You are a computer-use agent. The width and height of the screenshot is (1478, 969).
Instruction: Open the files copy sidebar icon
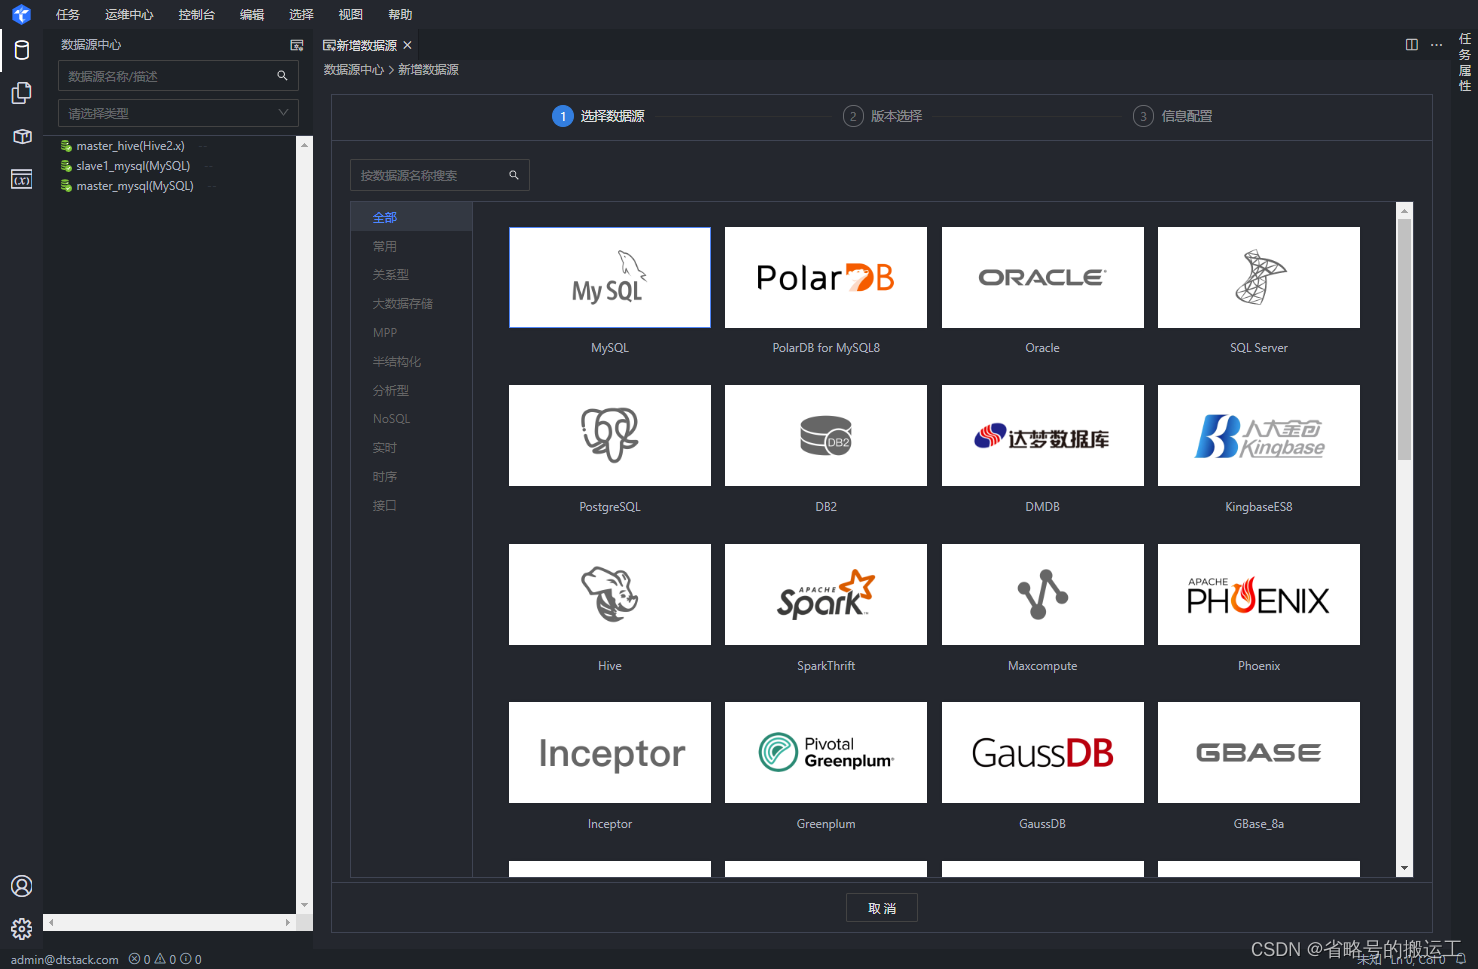[x=21, y=93]
